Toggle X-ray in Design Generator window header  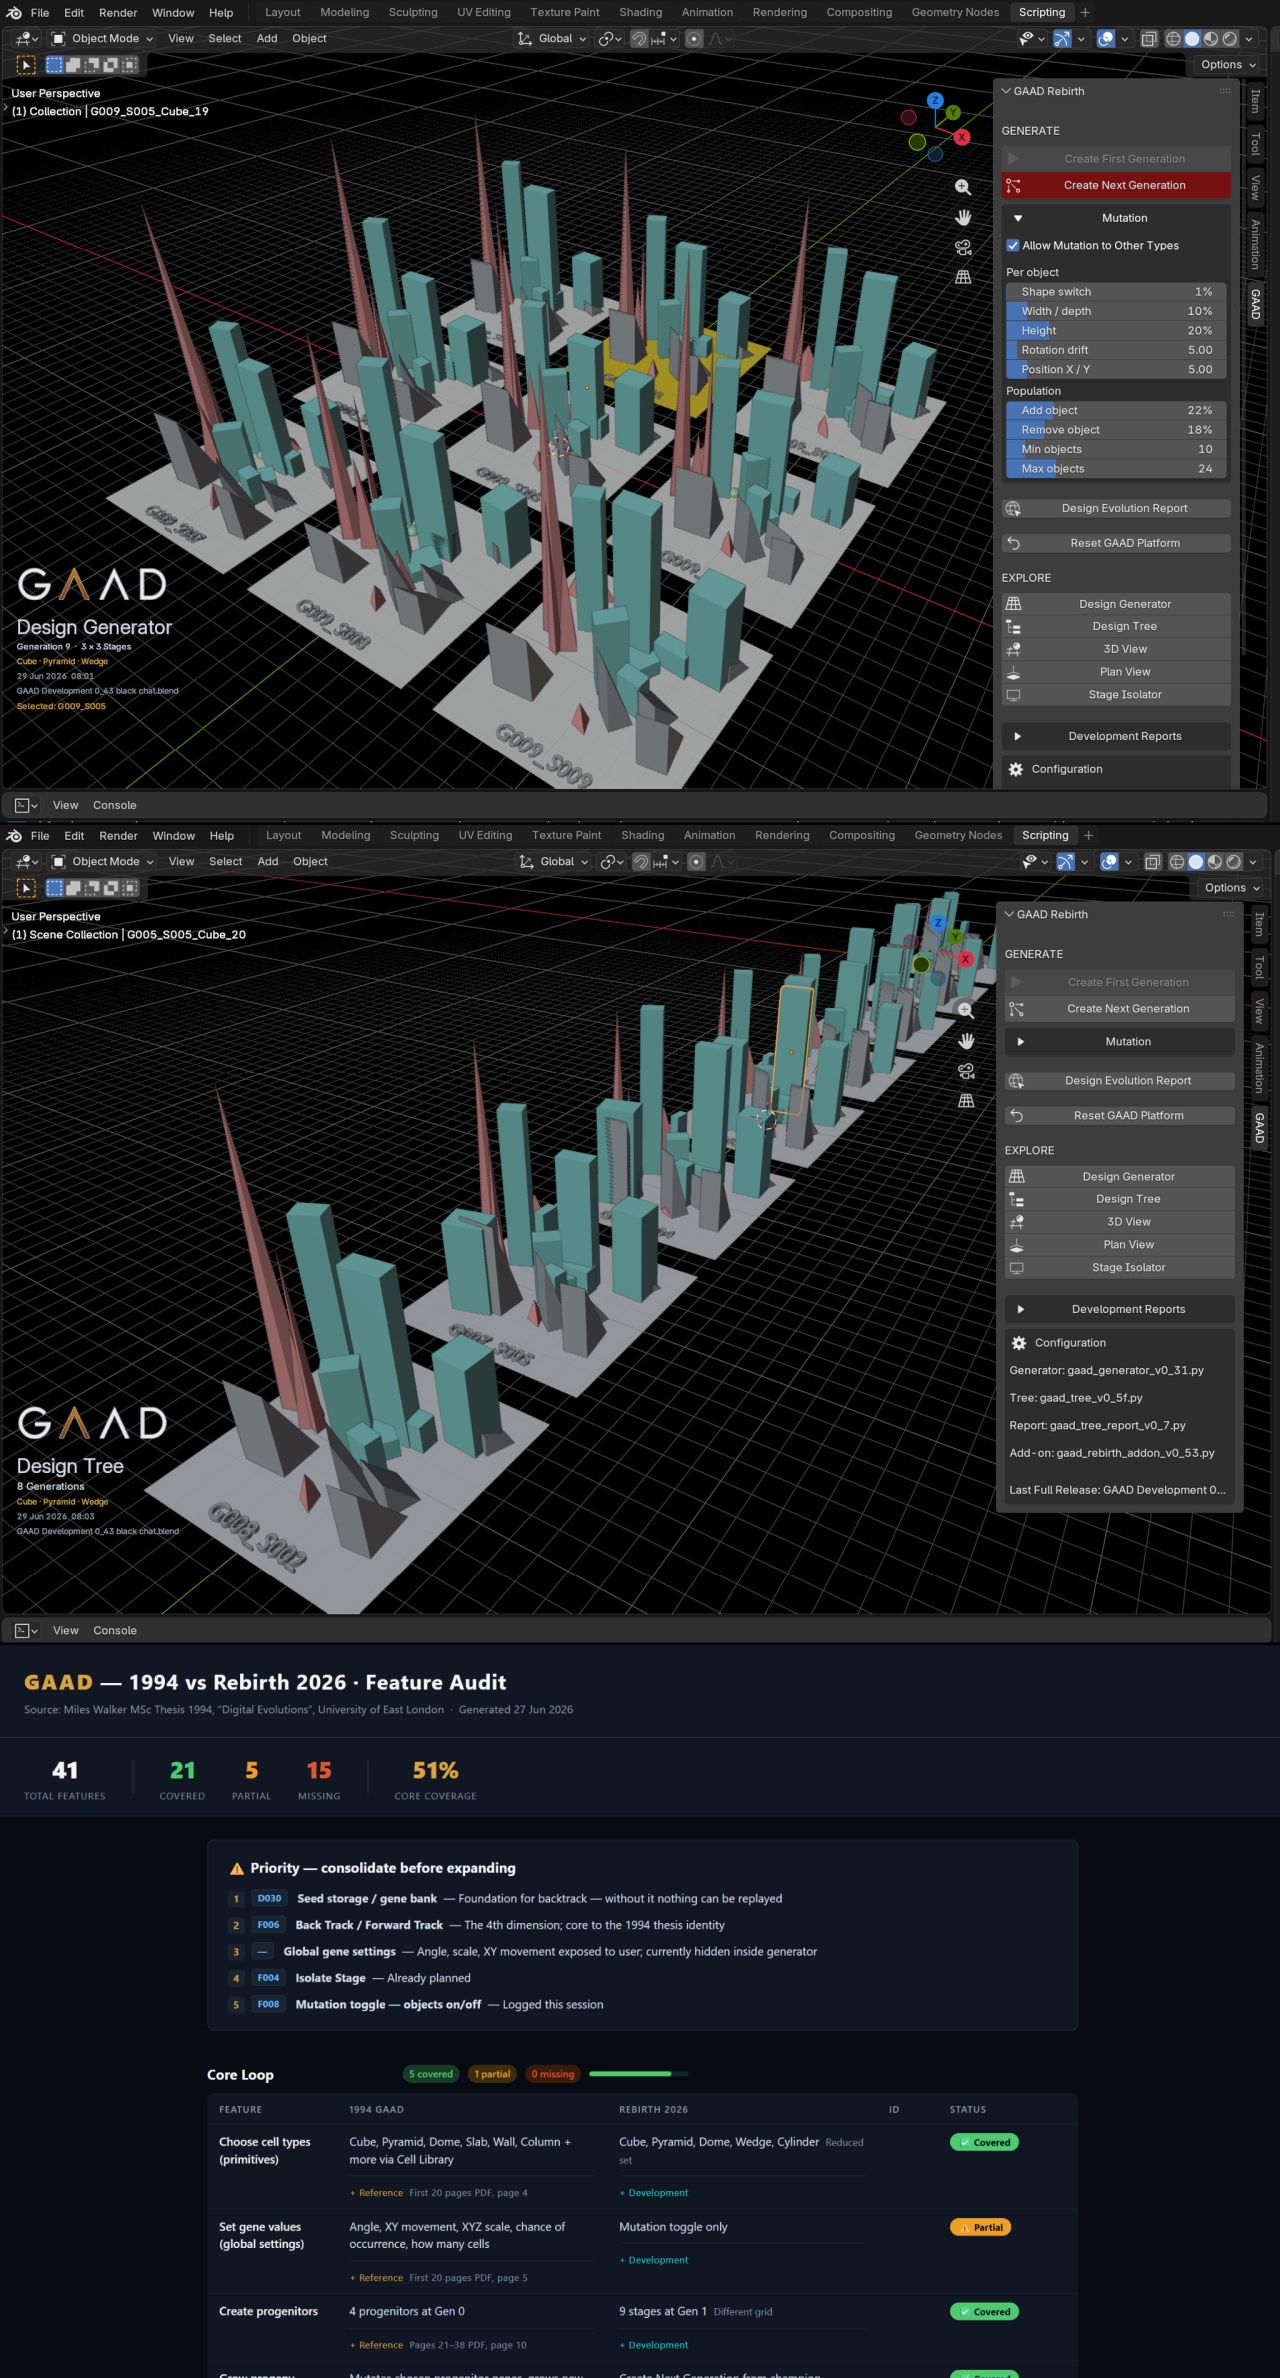tap(1149, 39)
